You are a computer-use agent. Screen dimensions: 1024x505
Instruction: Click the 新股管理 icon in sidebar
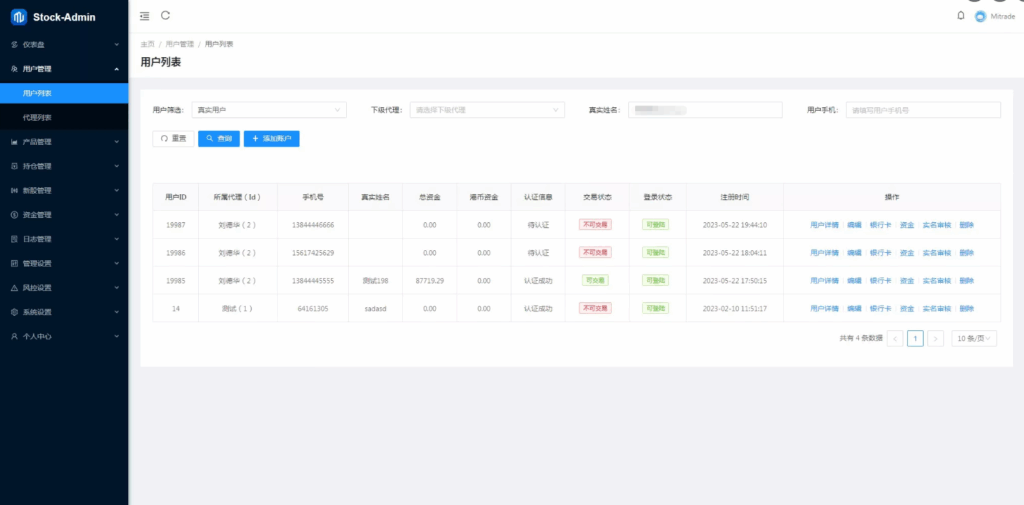tap(14, 191)
